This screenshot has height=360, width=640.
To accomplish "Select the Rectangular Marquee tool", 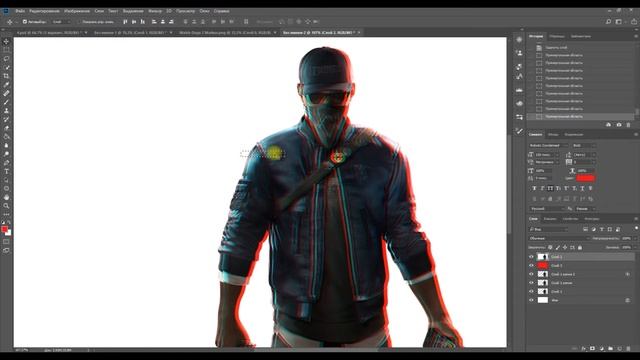I will click(x=6, y=50).
